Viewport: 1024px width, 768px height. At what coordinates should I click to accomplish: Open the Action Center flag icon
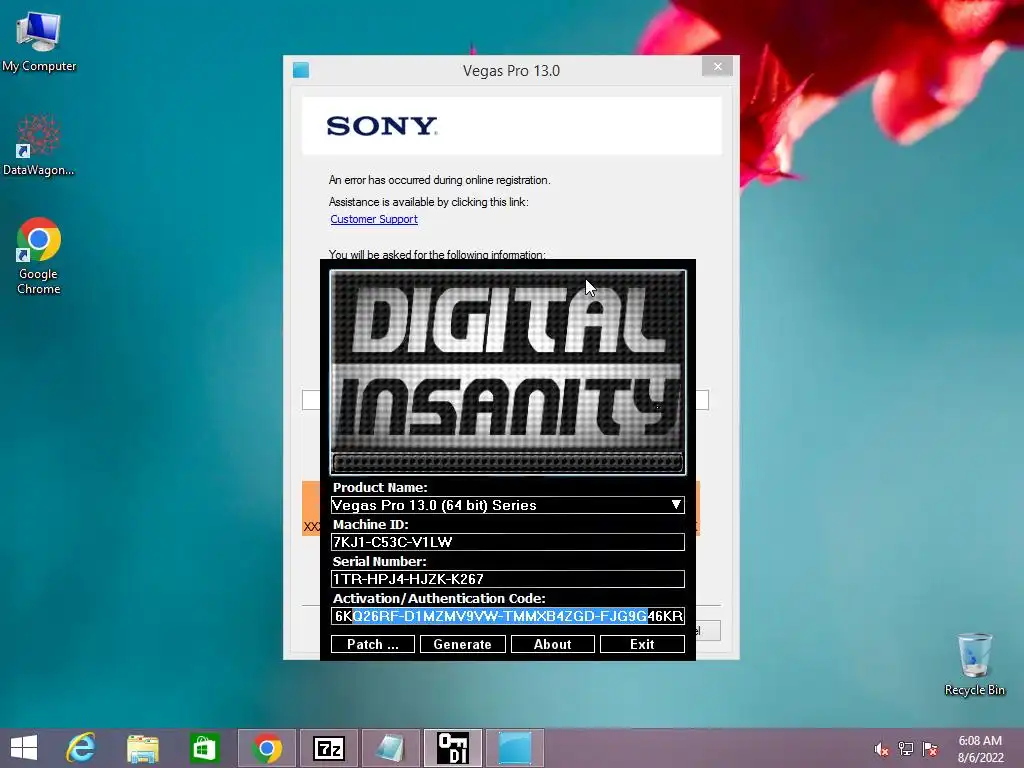coord(930,749)
